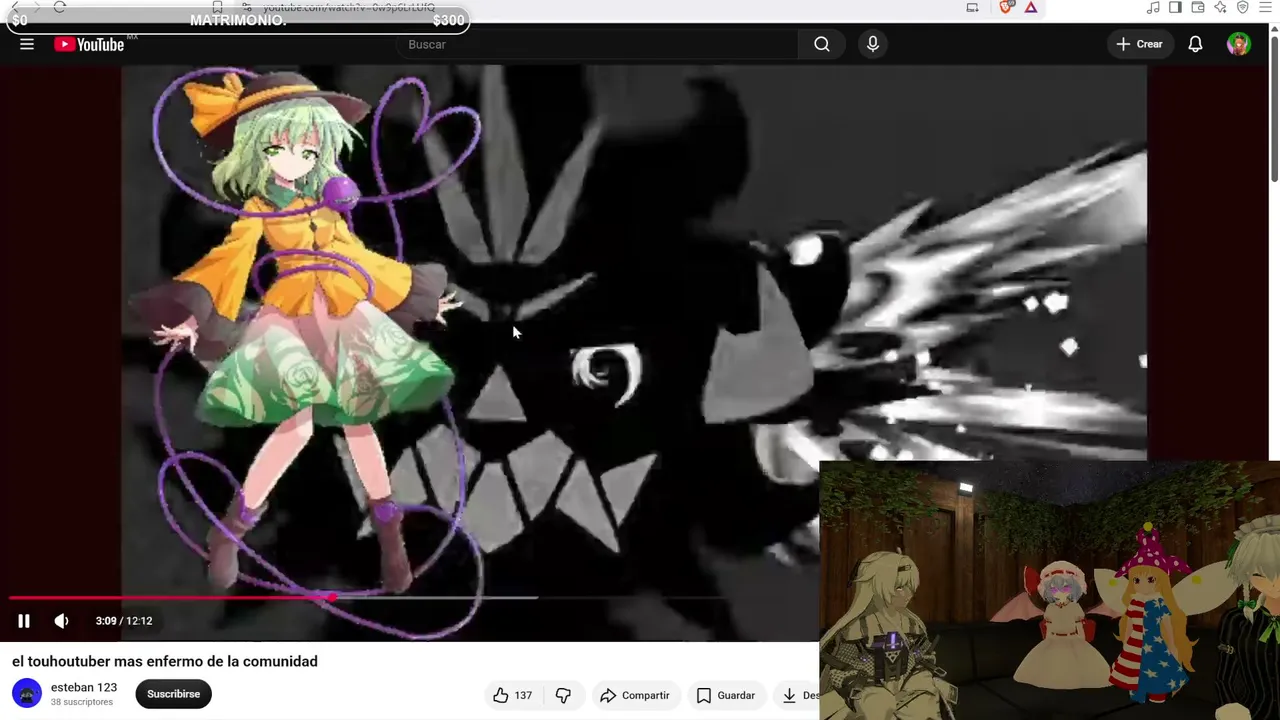Click the Brave Shields lion icon
Screen dimensions: 1280x720
[x=1007, y=8]
